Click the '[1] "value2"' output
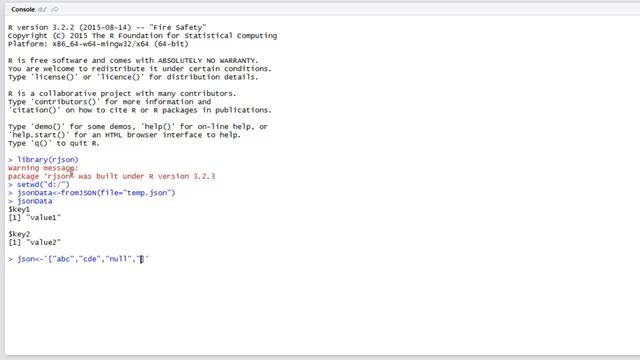Screen dimensions: 640x360 point(34,242)
